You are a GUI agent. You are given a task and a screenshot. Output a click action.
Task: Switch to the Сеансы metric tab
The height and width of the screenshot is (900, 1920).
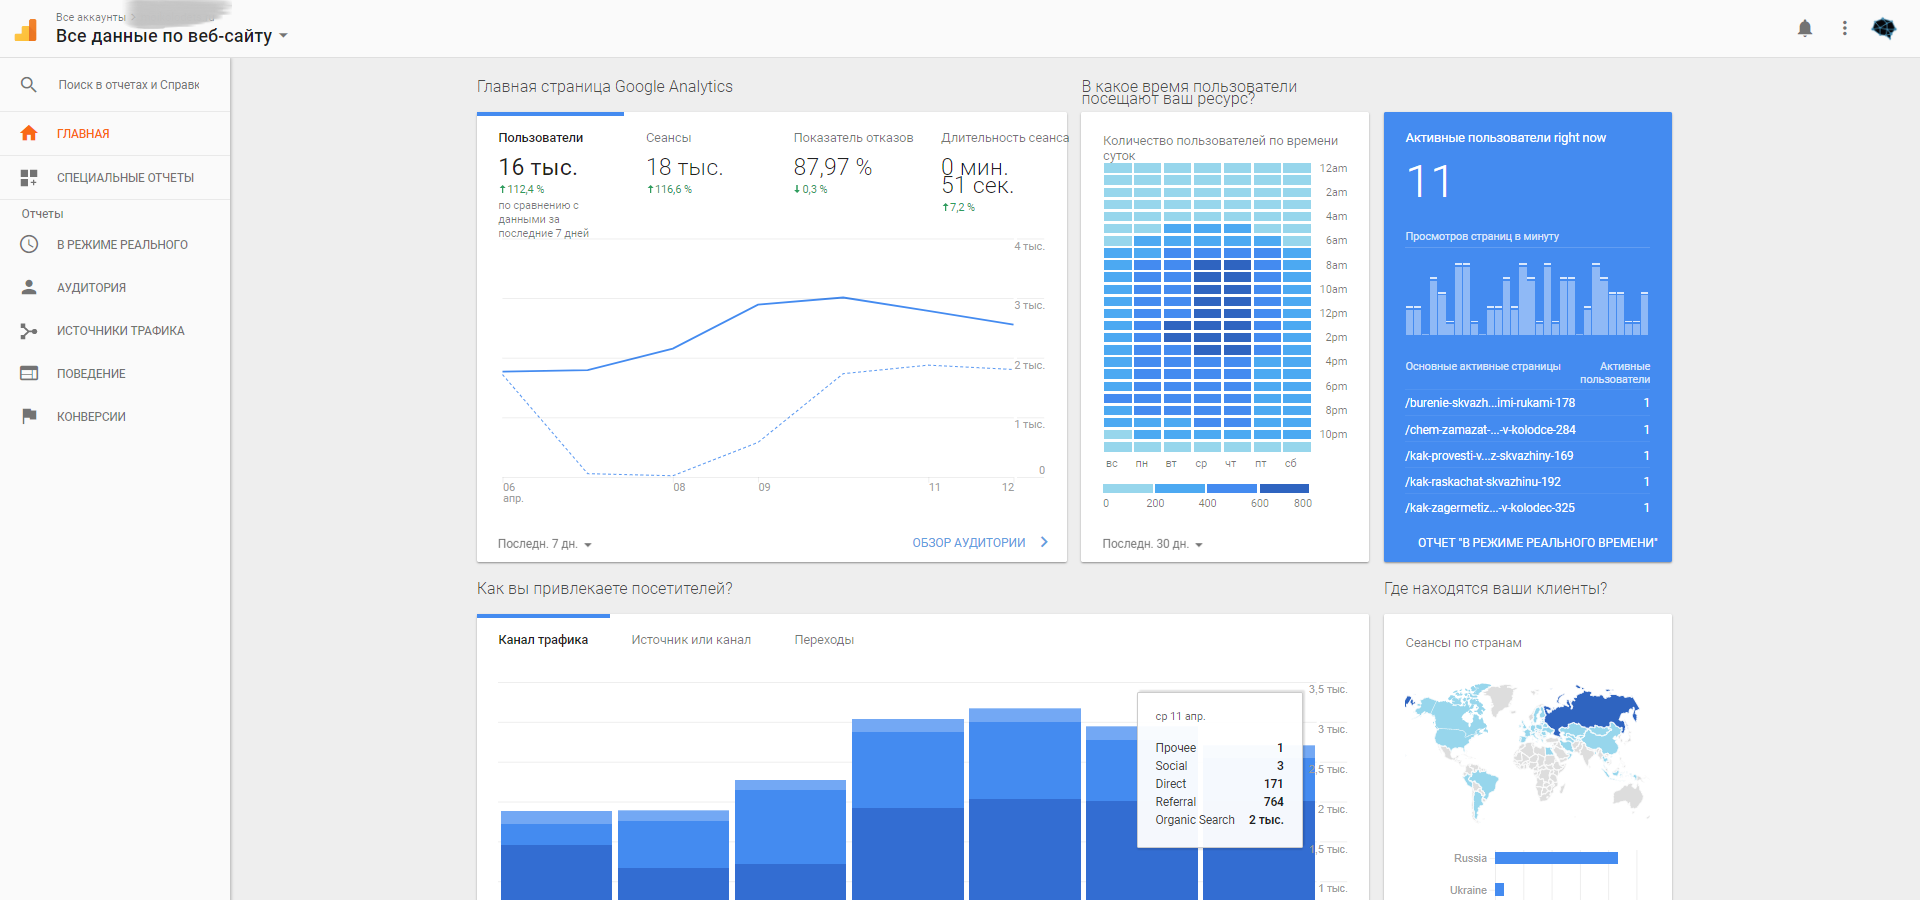tap(668, 138)
